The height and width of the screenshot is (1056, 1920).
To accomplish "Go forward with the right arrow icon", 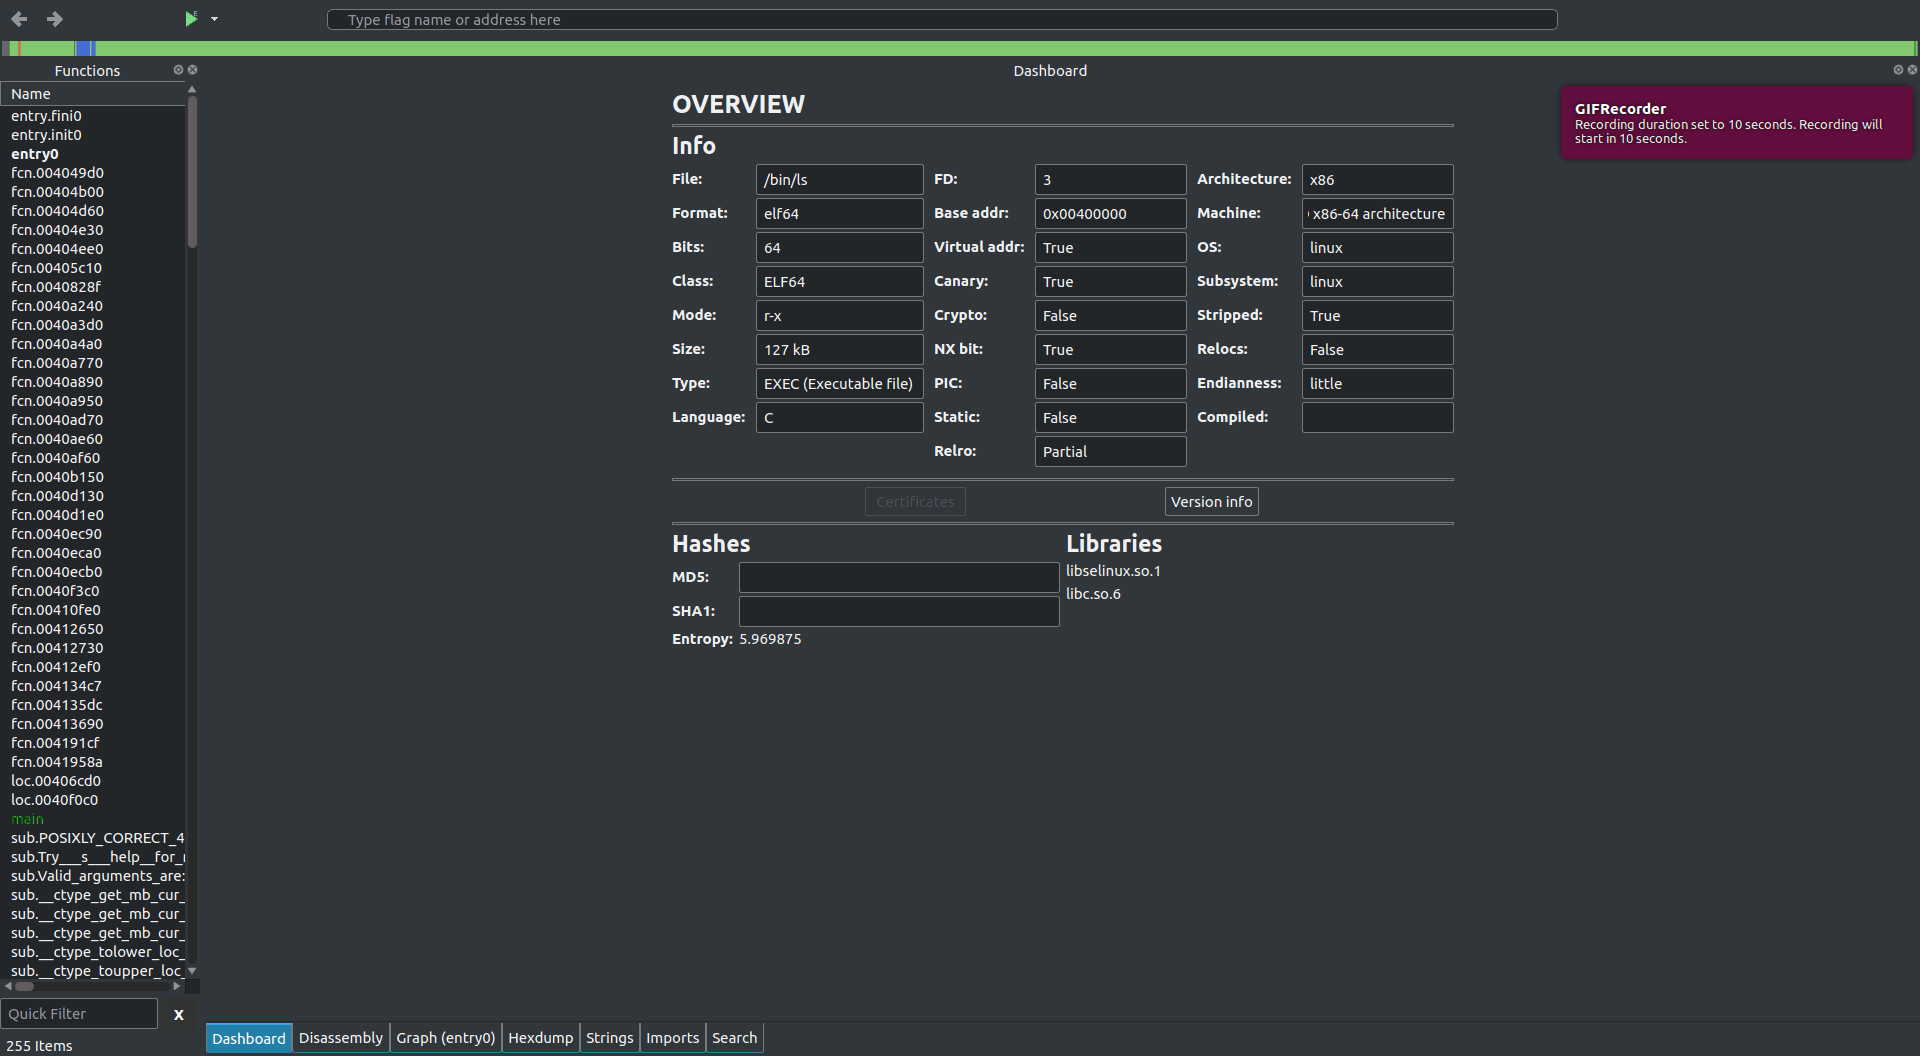I will pos(55,19).
